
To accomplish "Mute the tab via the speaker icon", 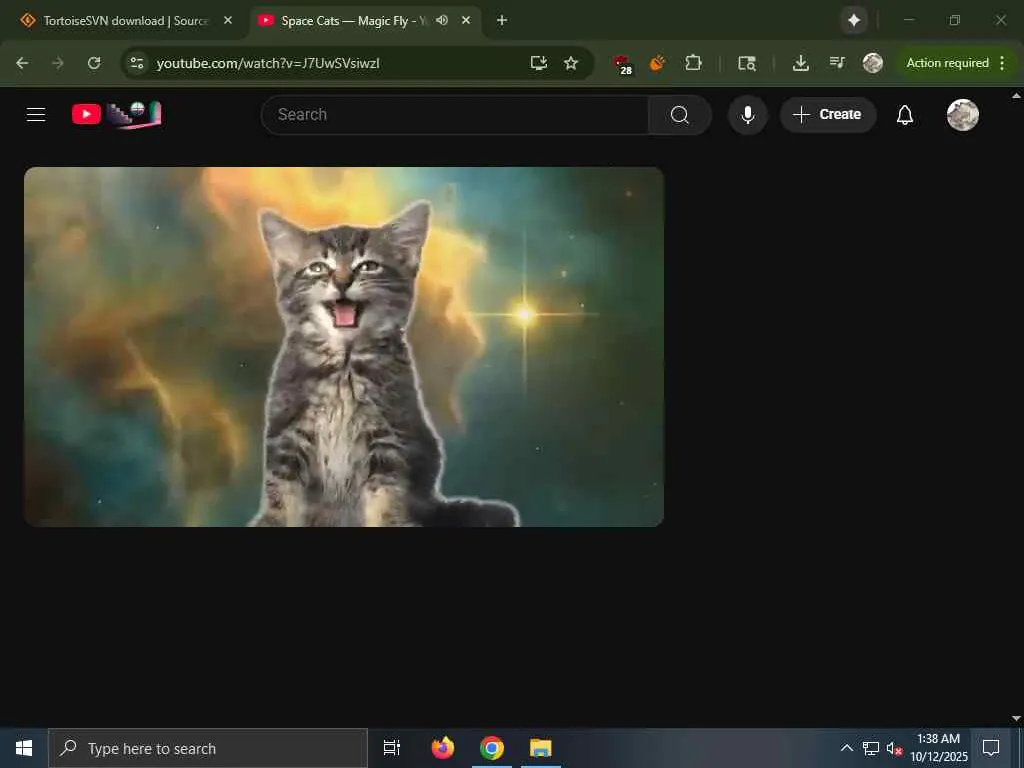I will pyautogui.click(x=442, y=20).
